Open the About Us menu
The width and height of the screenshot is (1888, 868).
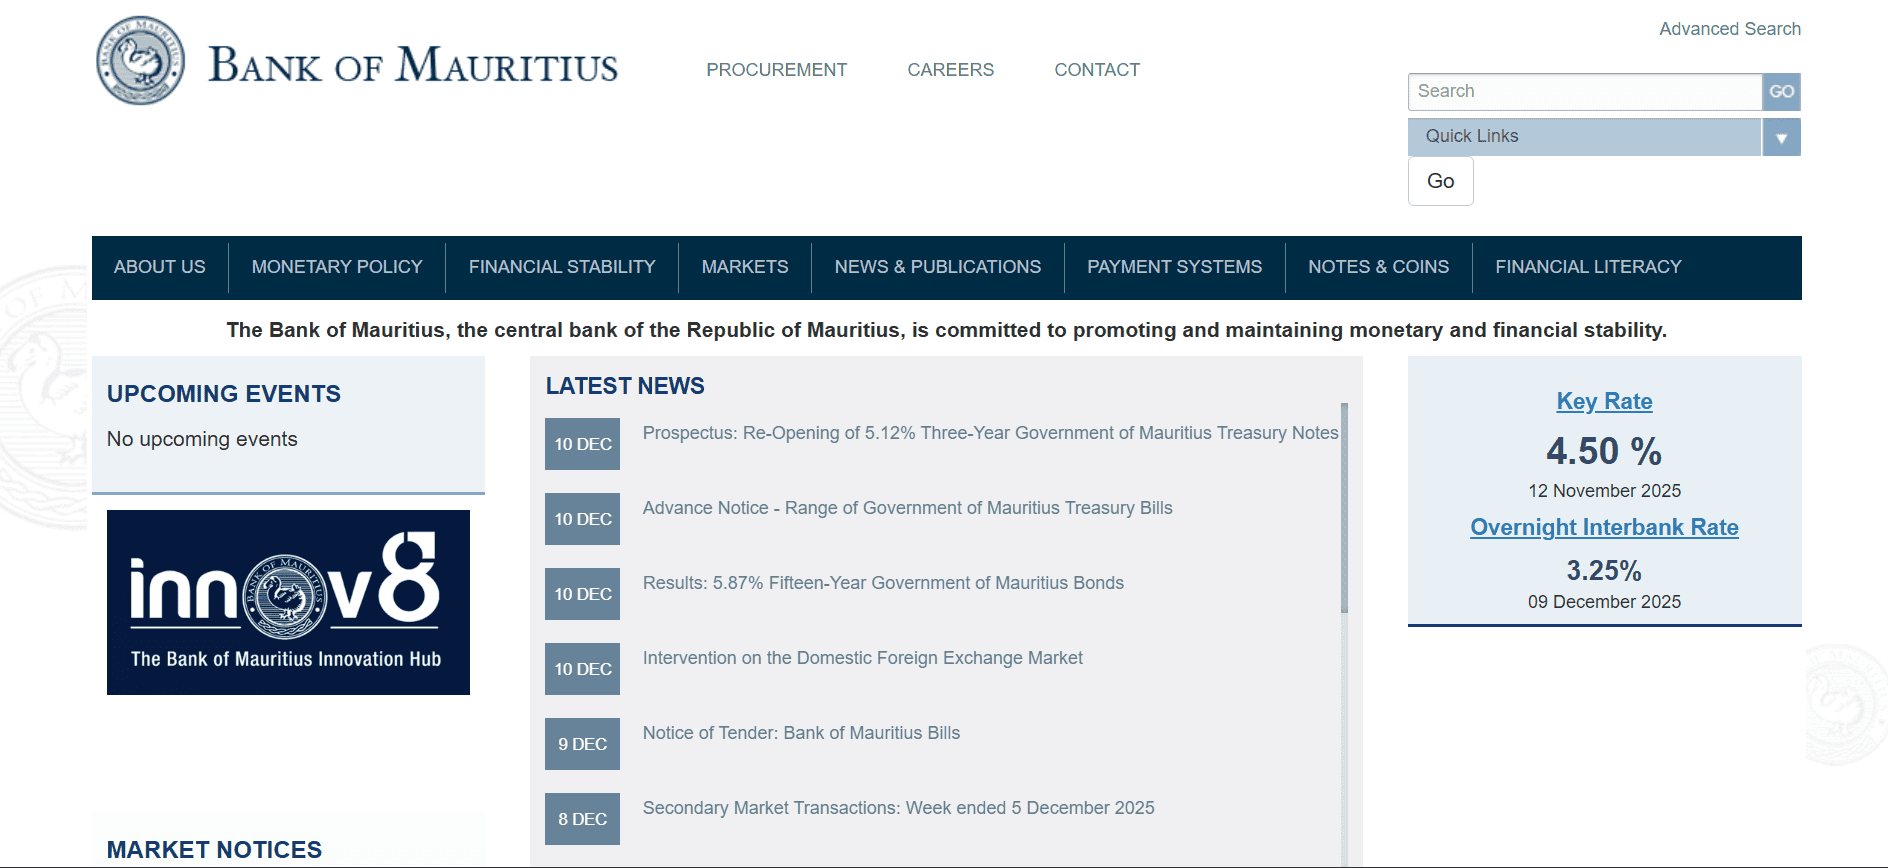160,267
